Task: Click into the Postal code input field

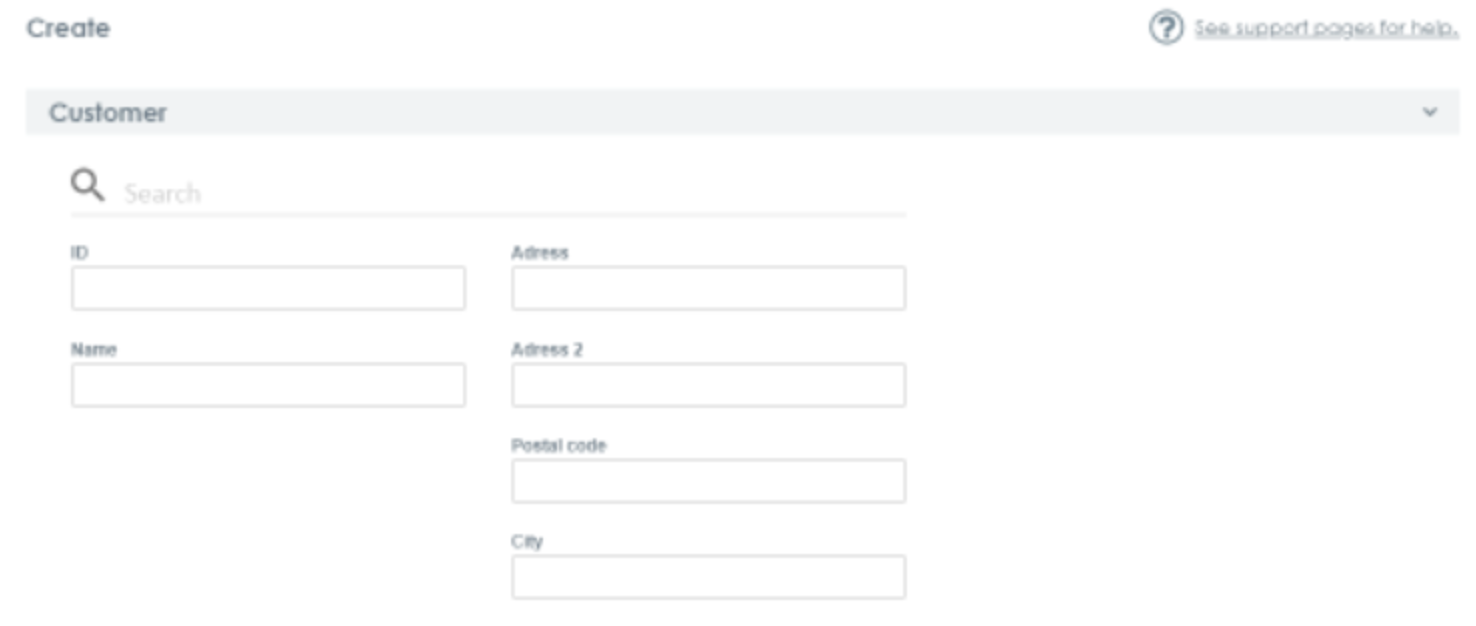Action: click(x=709, y=481)
